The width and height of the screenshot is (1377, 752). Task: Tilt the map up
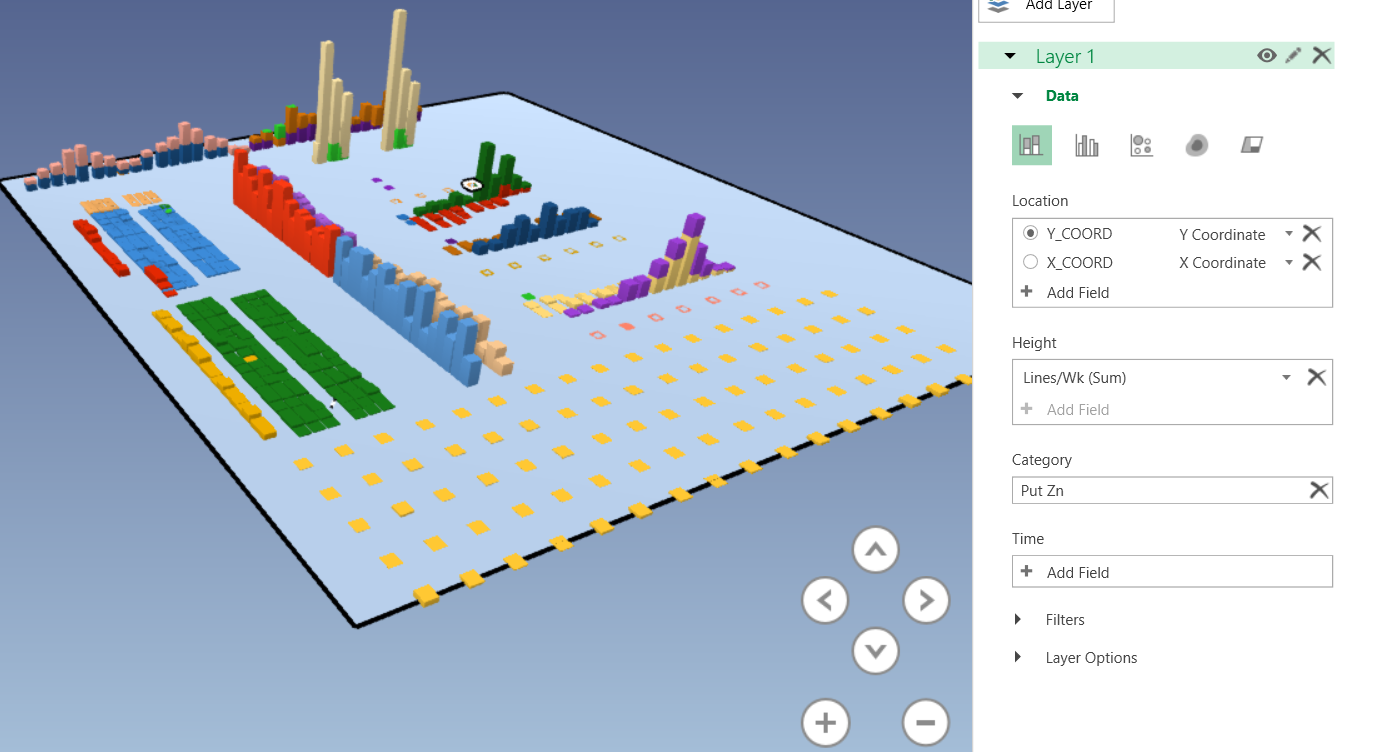click(x=876, y=550)
